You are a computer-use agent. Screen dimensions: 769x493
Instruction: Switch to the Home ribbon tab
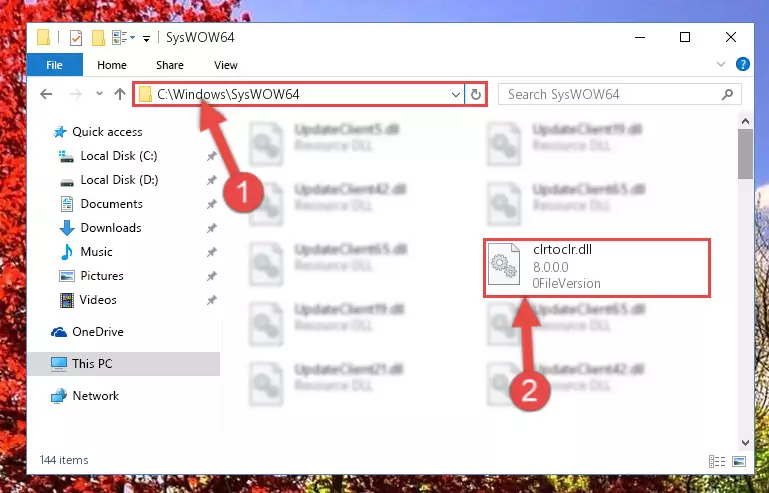112,65
